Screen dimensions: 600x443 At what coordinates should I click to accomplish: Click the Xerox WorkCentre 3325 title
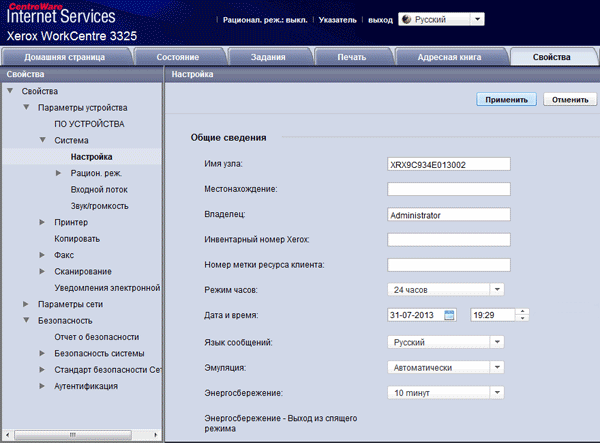point(72,36)
